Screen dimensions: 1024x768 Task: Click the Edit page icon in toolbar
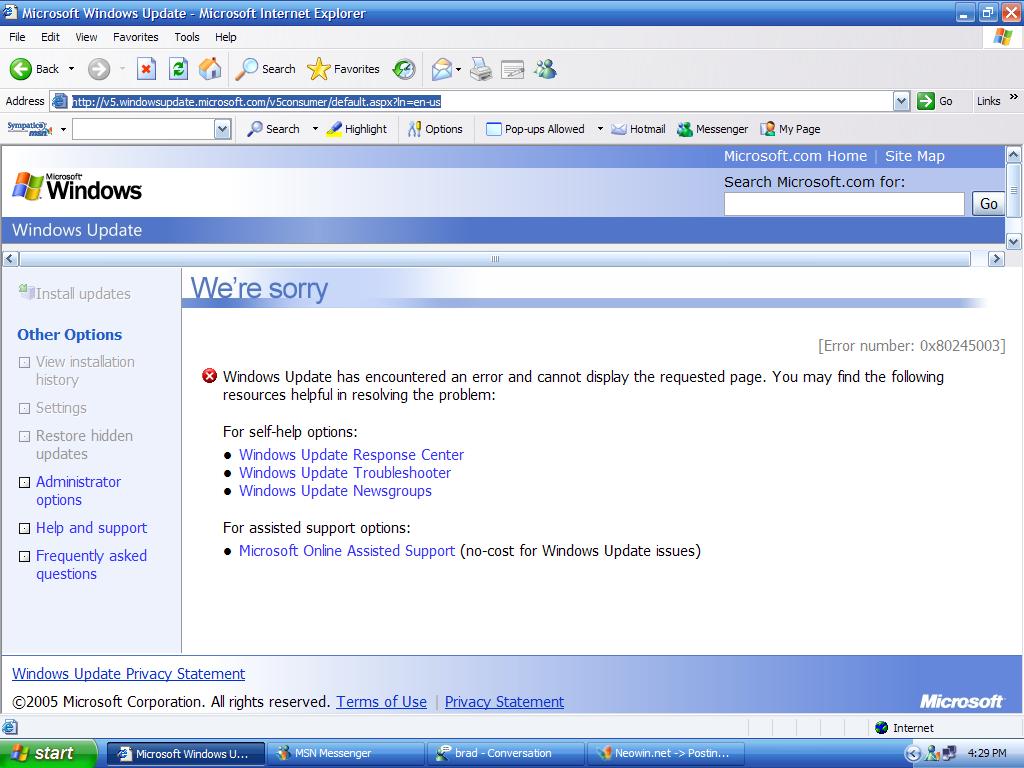(513, 69)
